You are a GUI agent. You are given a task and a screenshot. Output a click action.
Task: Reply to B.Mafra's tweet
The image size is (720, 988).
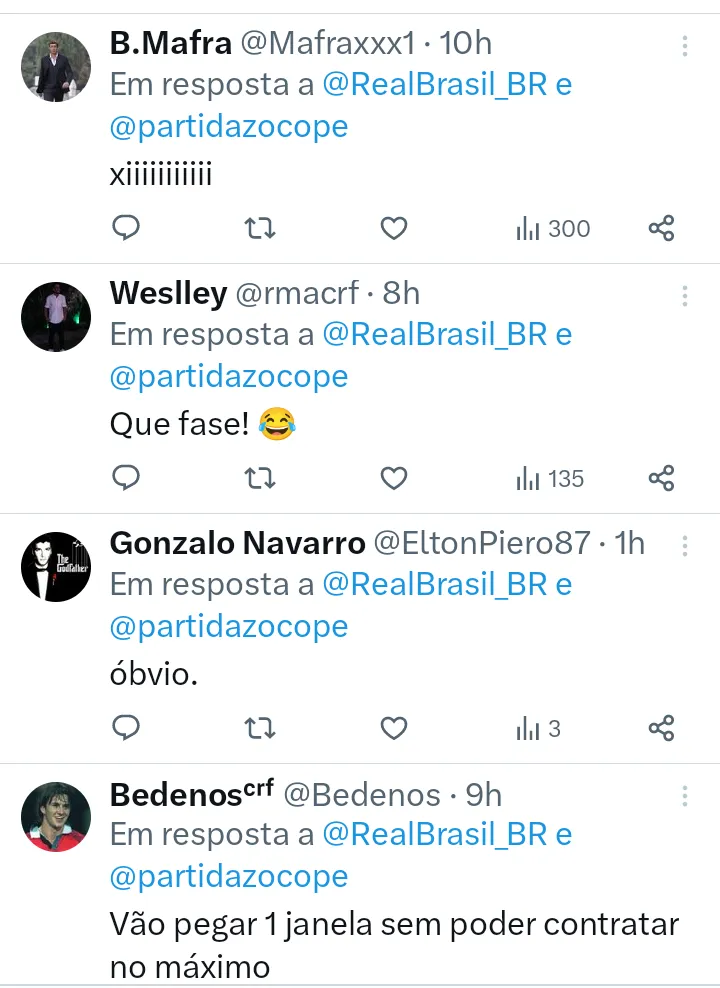[x=125, y=229]
